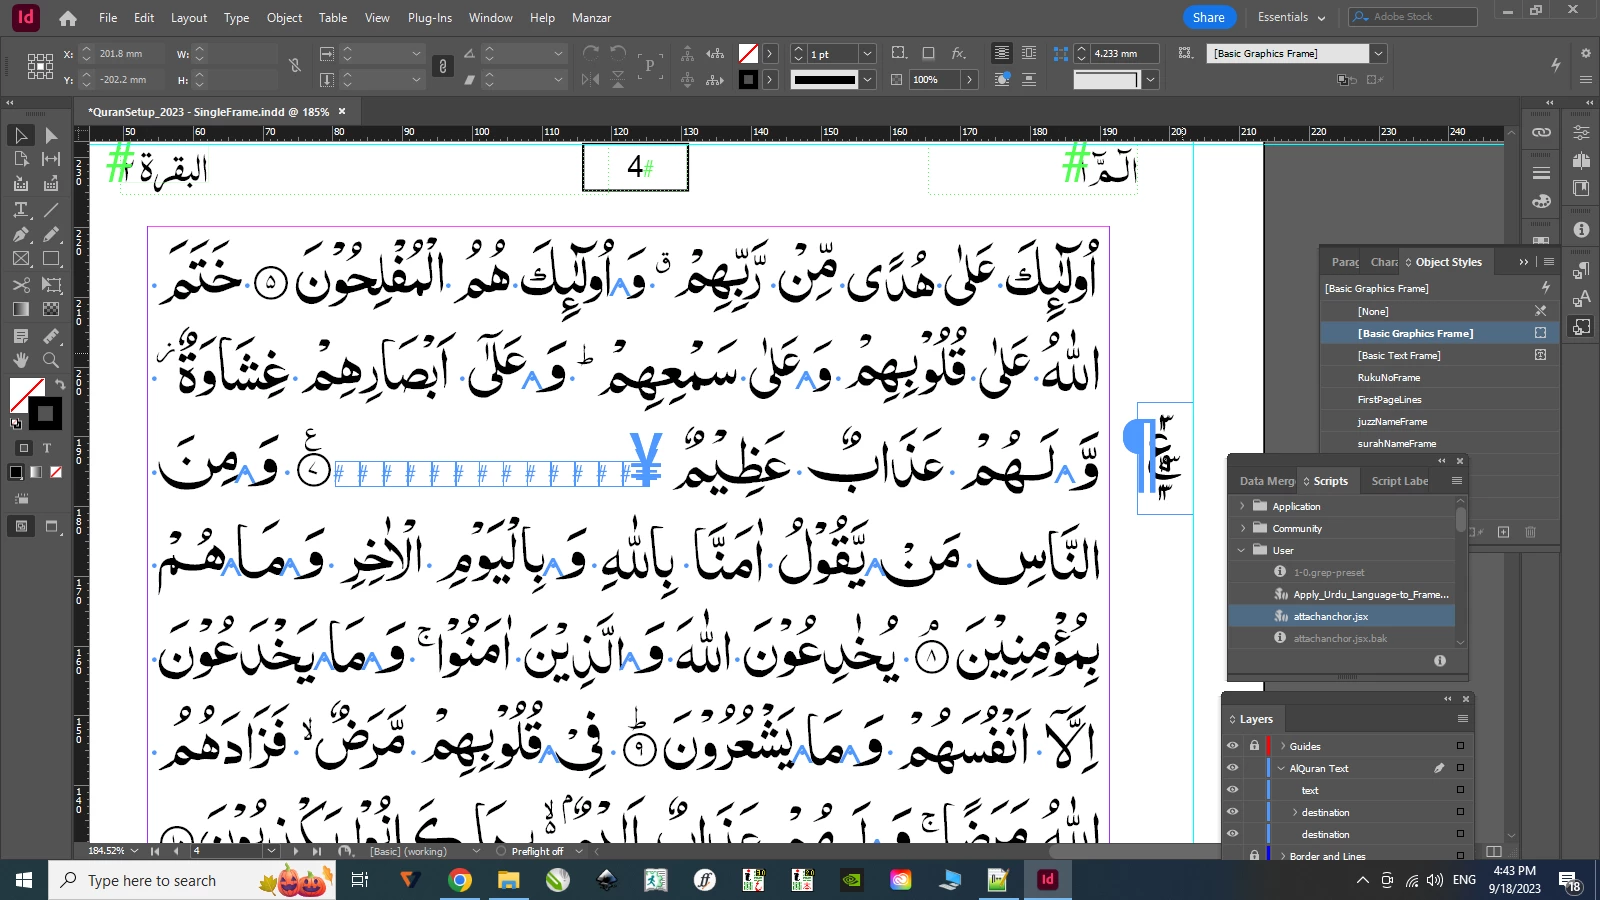Toggle visibility of the AlQuran Text layer
1600x900 pixels.
pyautogui.click(x=1232, y=768)
